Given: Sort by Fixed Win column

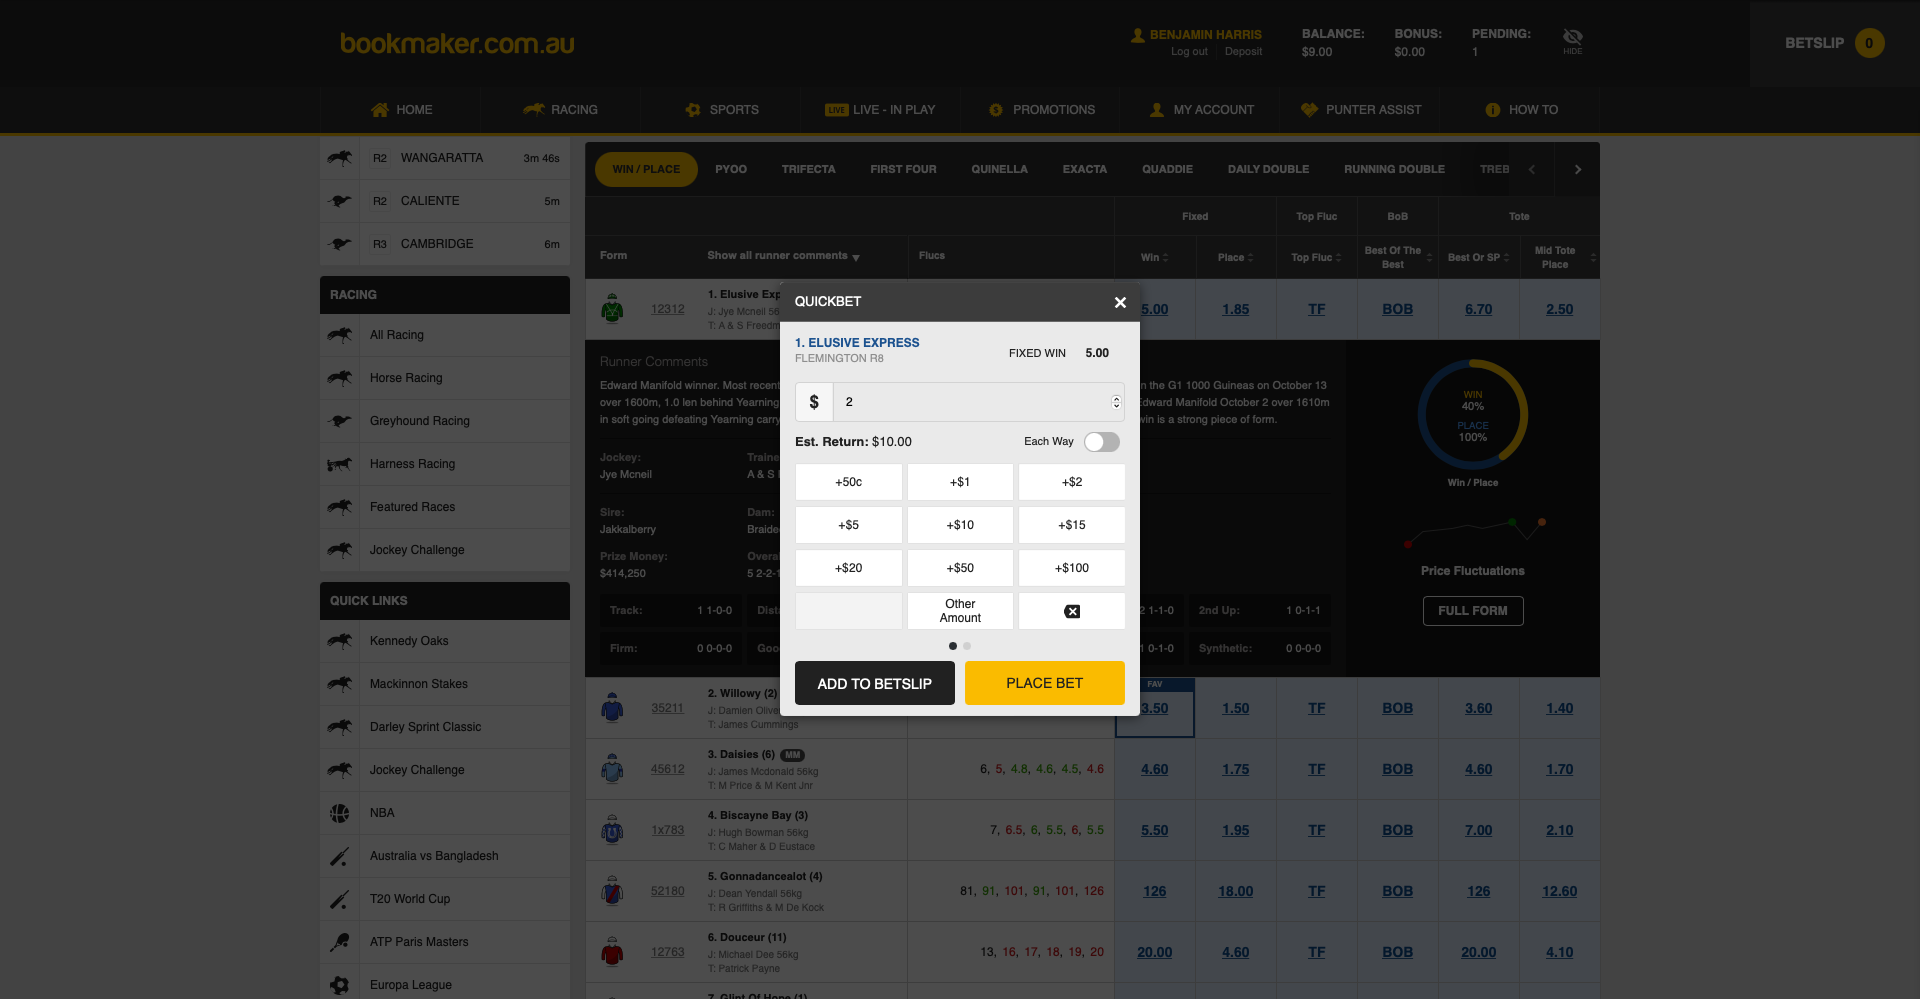Looking at the screenshot, I should pos(1155,257).
